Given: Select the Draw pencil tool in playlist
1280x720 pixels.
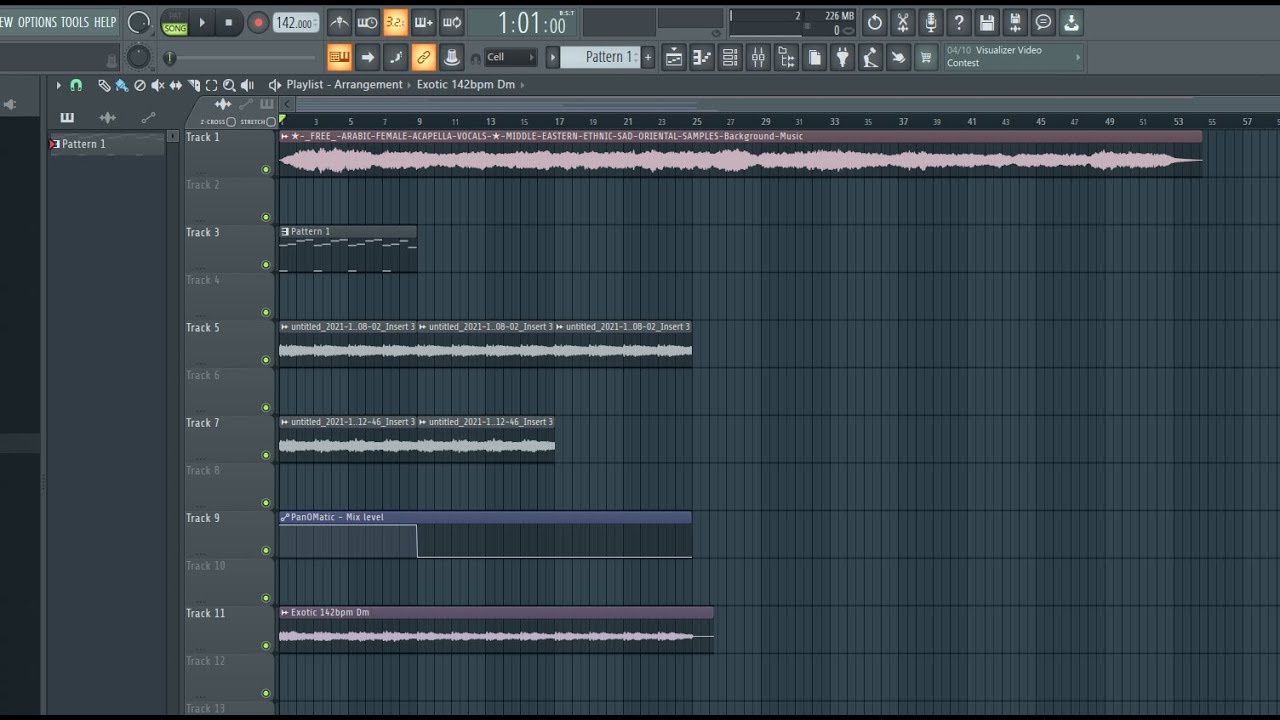Looking at the screenshot, I should coord(103,85).
